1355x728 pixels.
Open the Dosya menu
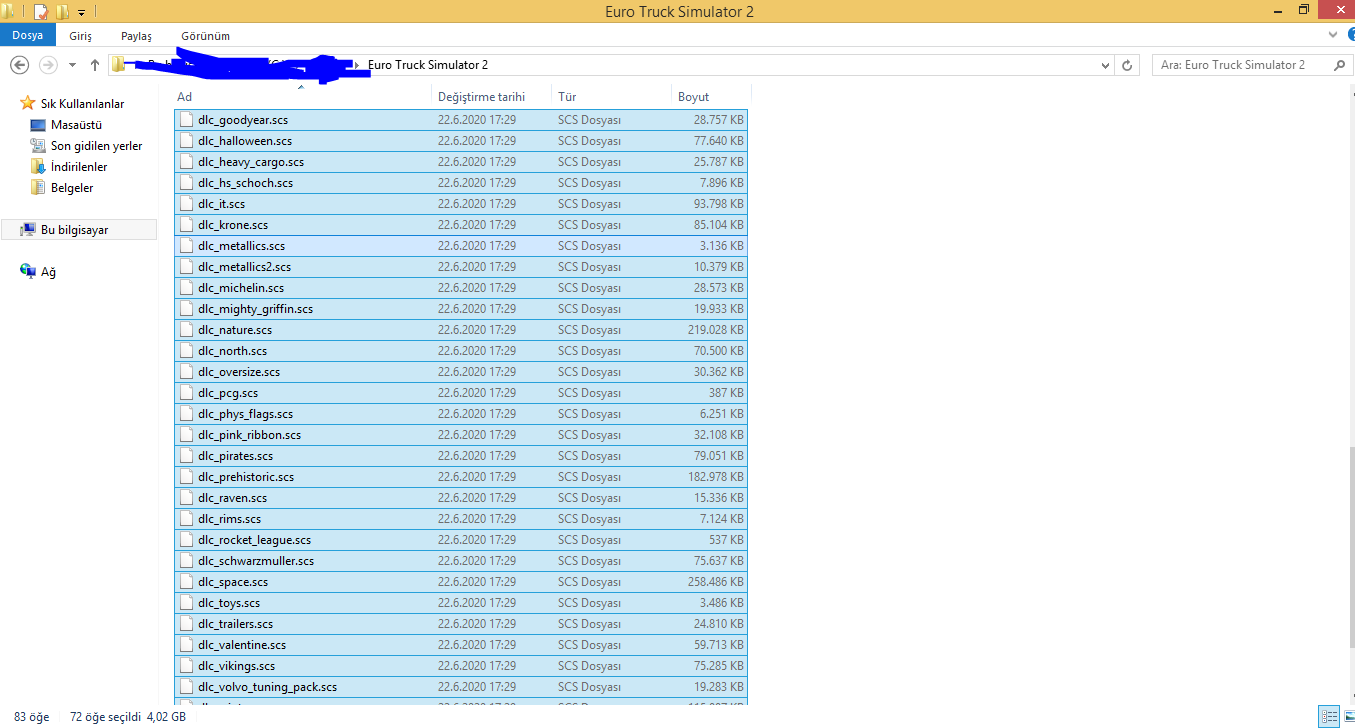click(28, 35)
